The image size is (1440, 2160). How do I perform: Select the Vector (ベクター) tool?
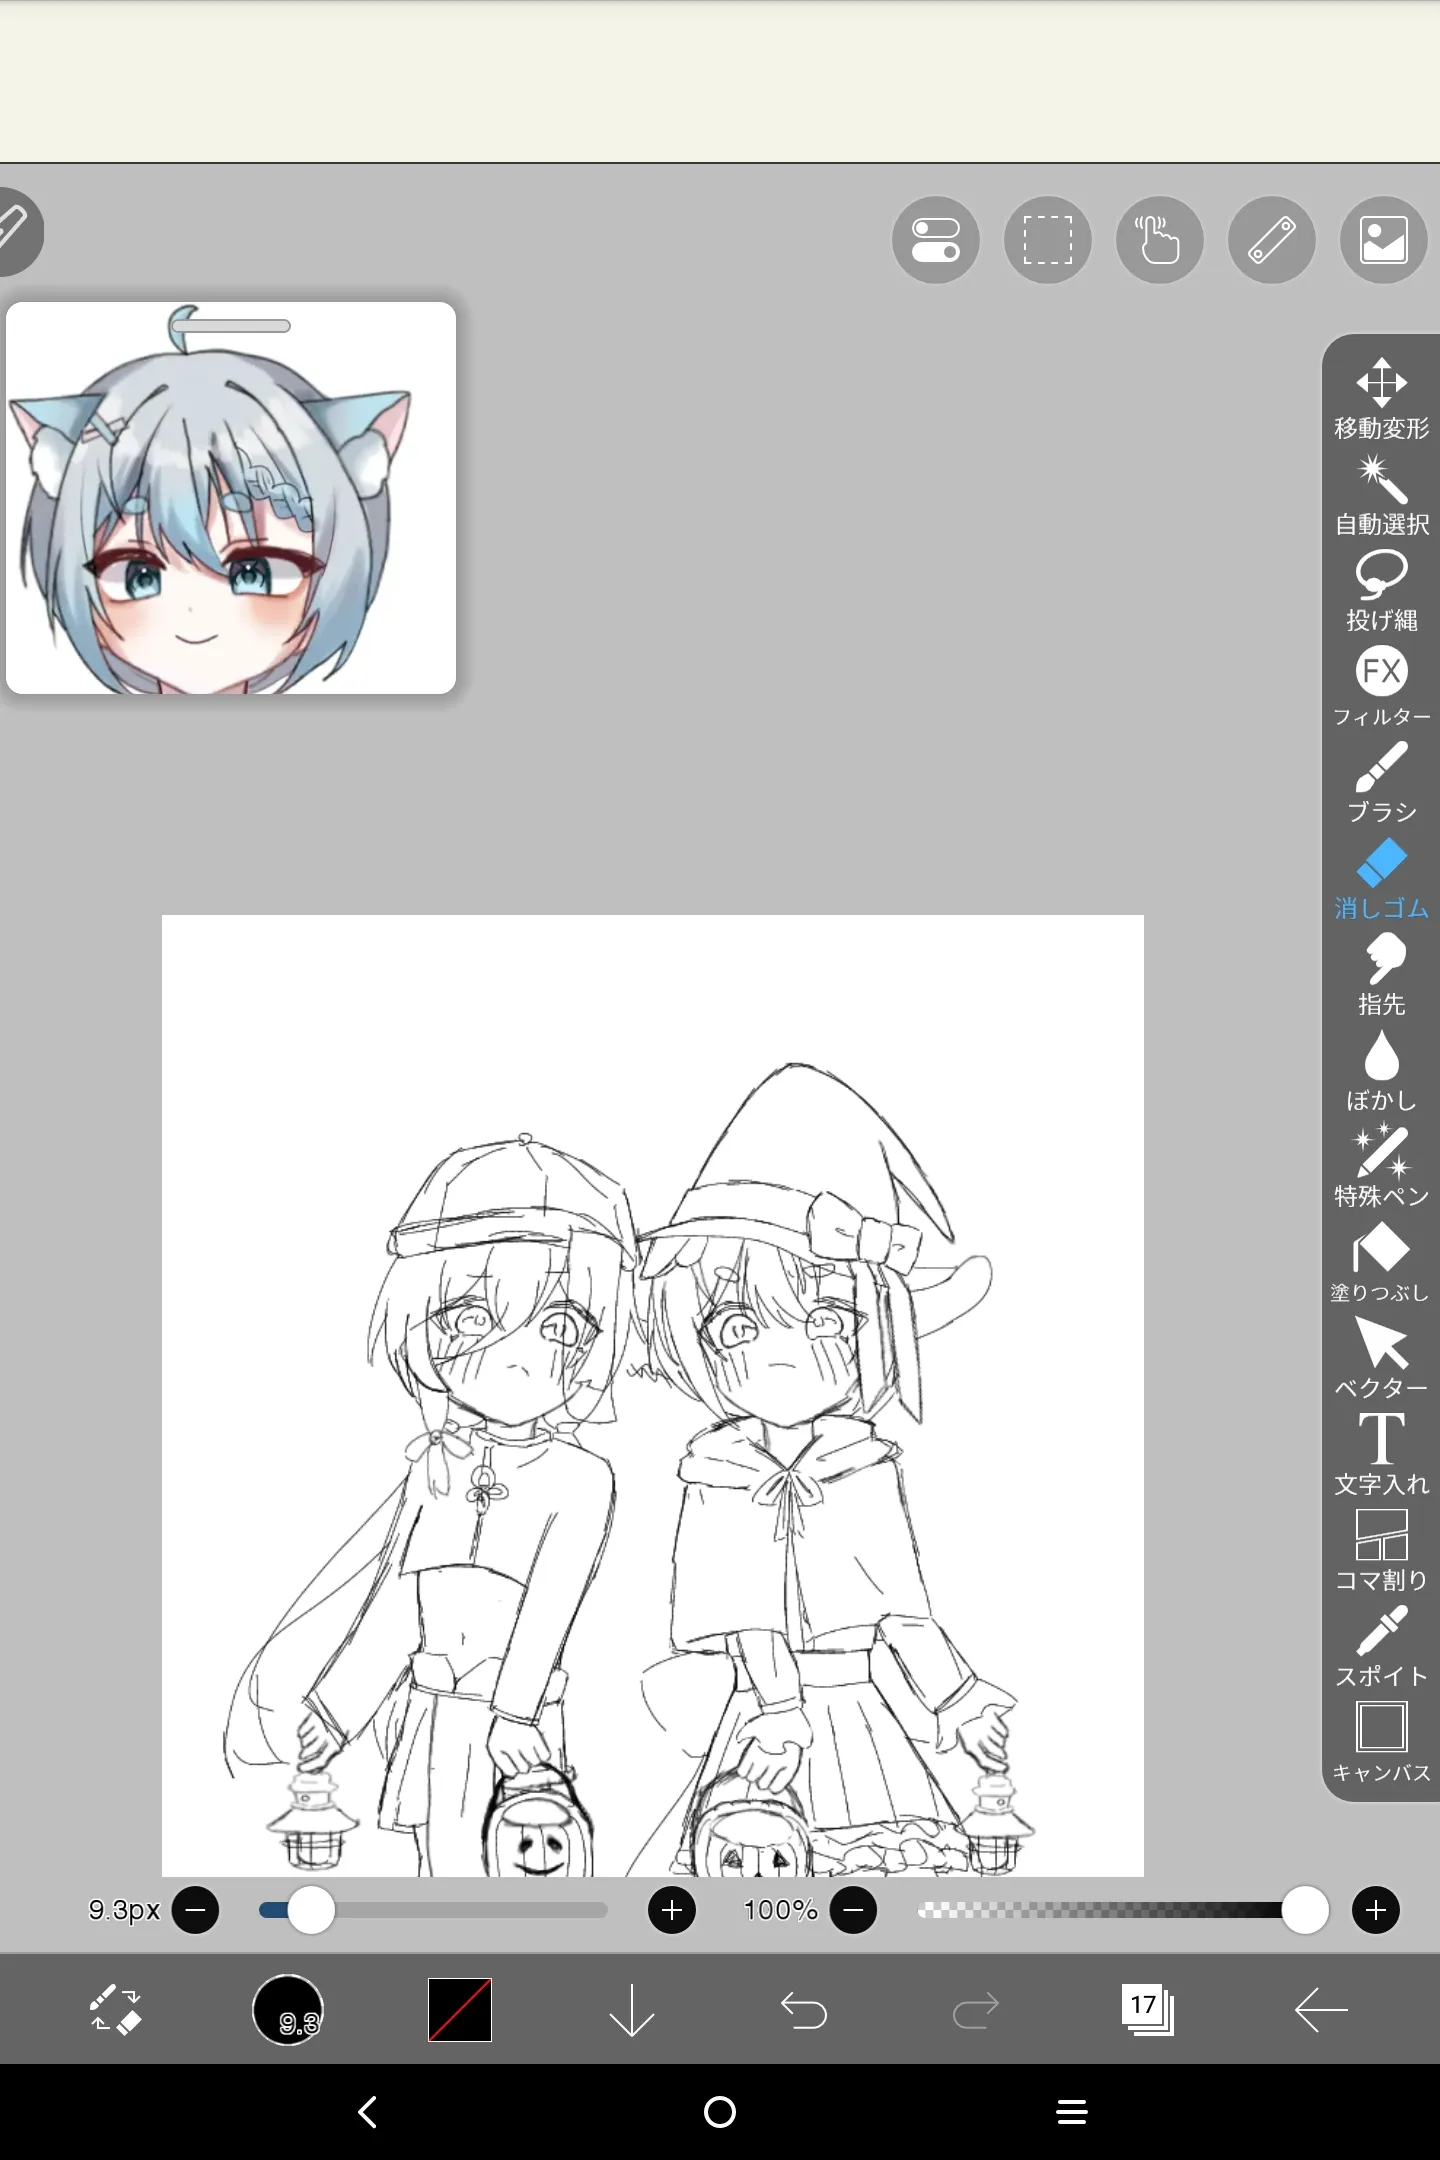(1381, 1358)
